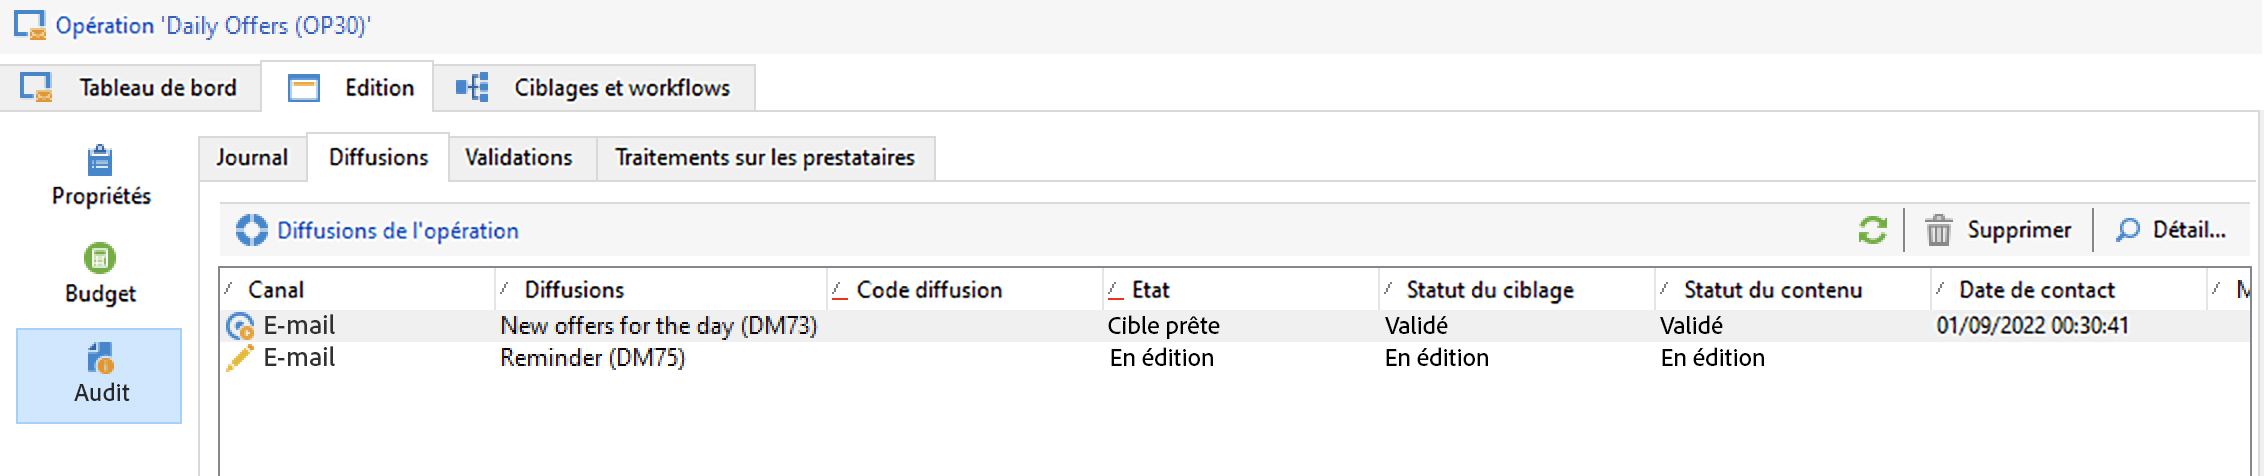Select the Reminder (DM75) delivery row
The width and height of the screenshot is (2266, 476).
pyautogui.click(x=592, y=358)
